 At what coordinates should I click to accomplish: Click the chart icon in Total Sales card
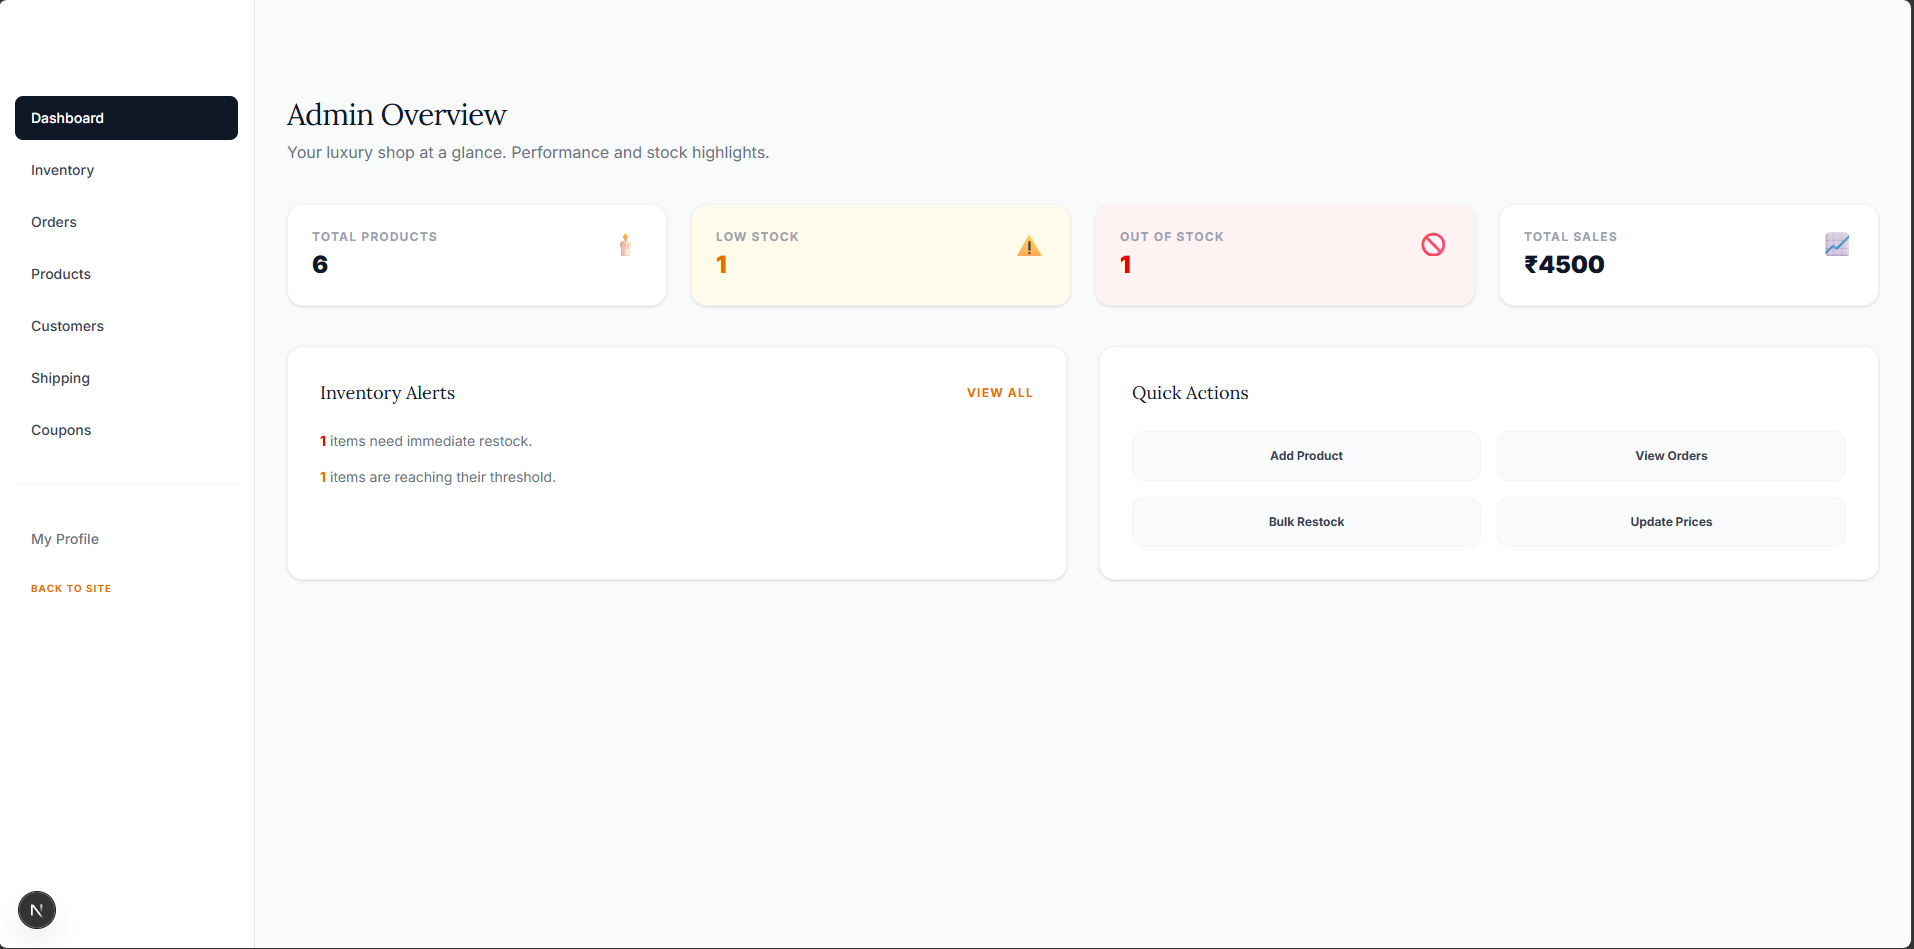pos(1837,245)
